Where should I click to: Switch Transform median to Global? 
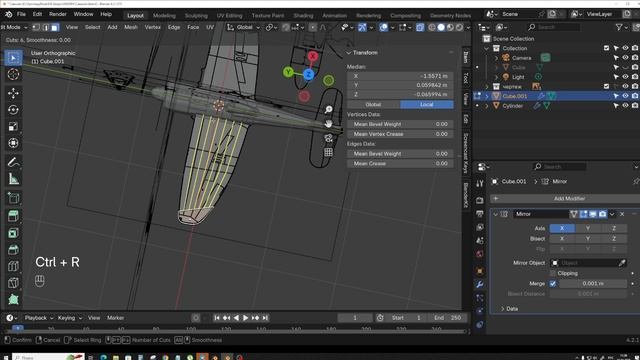tap(373, 104)
